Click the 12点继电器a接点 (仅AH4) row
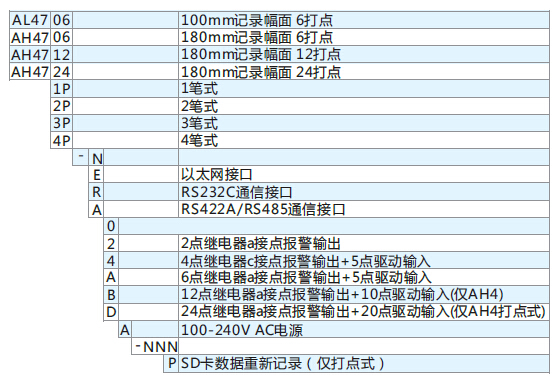Screen dimensions: 554x379 click(327, 295)
